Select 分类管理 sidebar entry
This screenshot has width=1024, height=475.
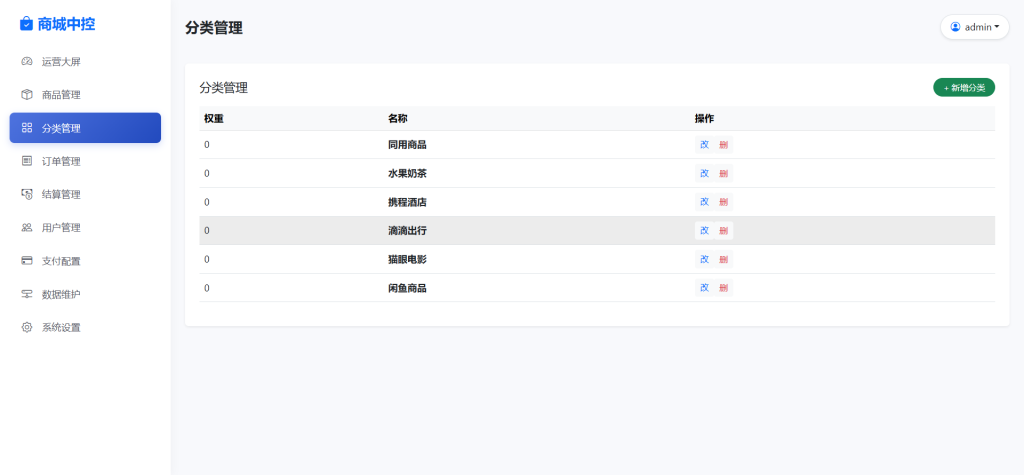85,127
